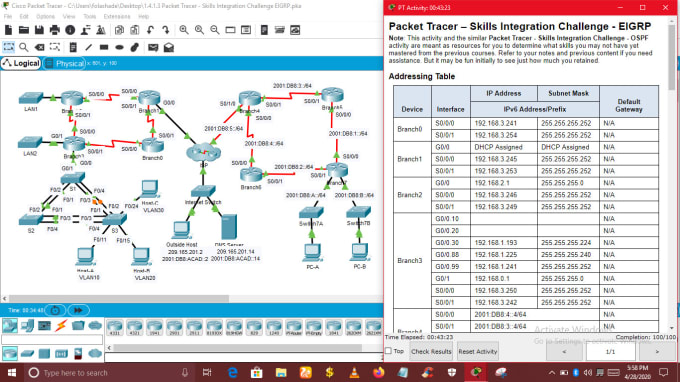Switch to the Physical workspace tab
This screenshot has width=680, height=382.
tap(64, 63)
